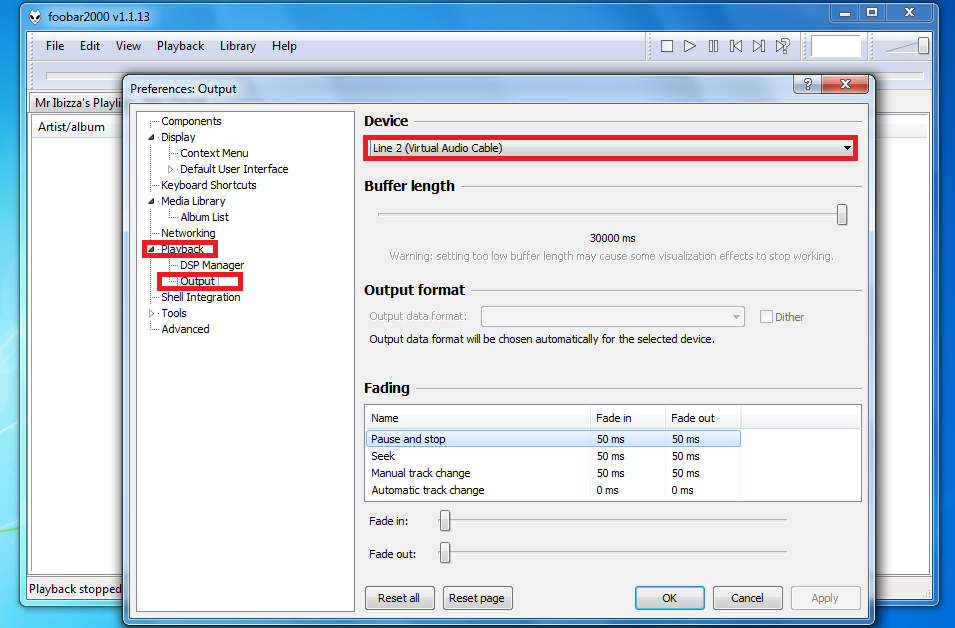Click the Apply button
Screen dimensions: 955x628
825,598
